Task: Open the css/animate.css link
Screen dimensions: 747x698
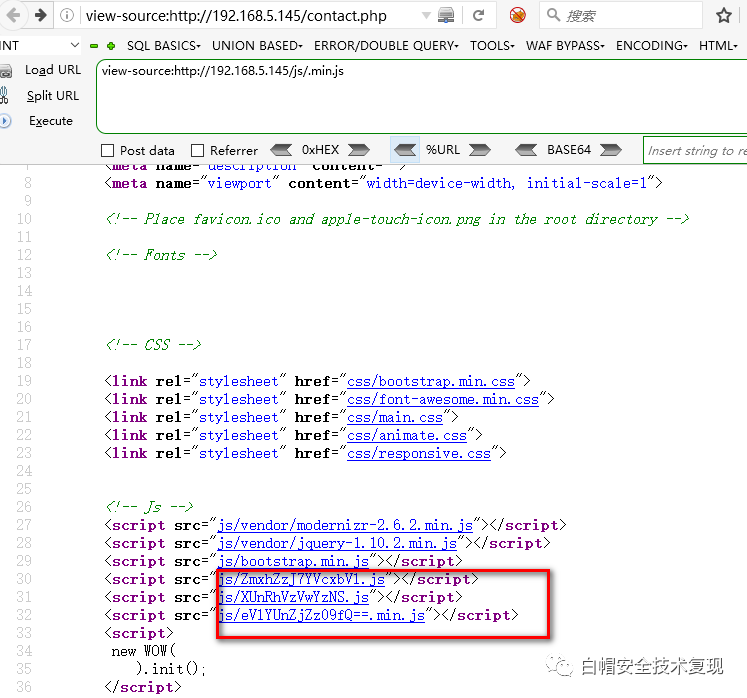Action: [407, 436]
